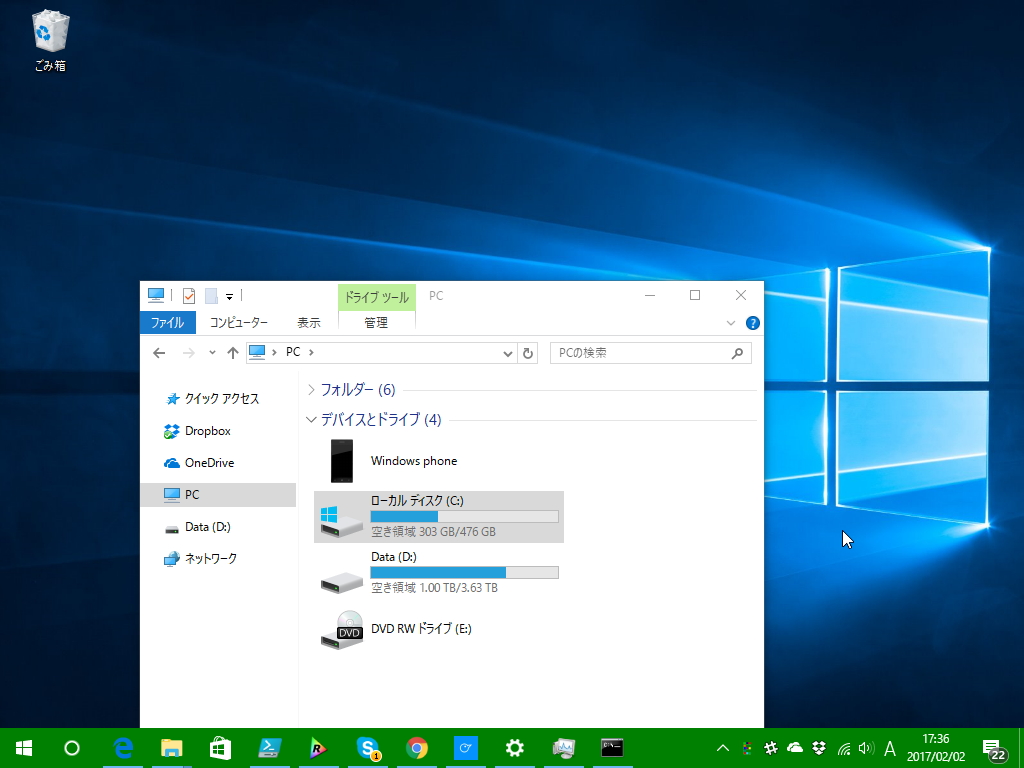This screenshot has width=1024, height=768.
Task: Open Explorer help with the question mark icon
Action: (752, 323)
